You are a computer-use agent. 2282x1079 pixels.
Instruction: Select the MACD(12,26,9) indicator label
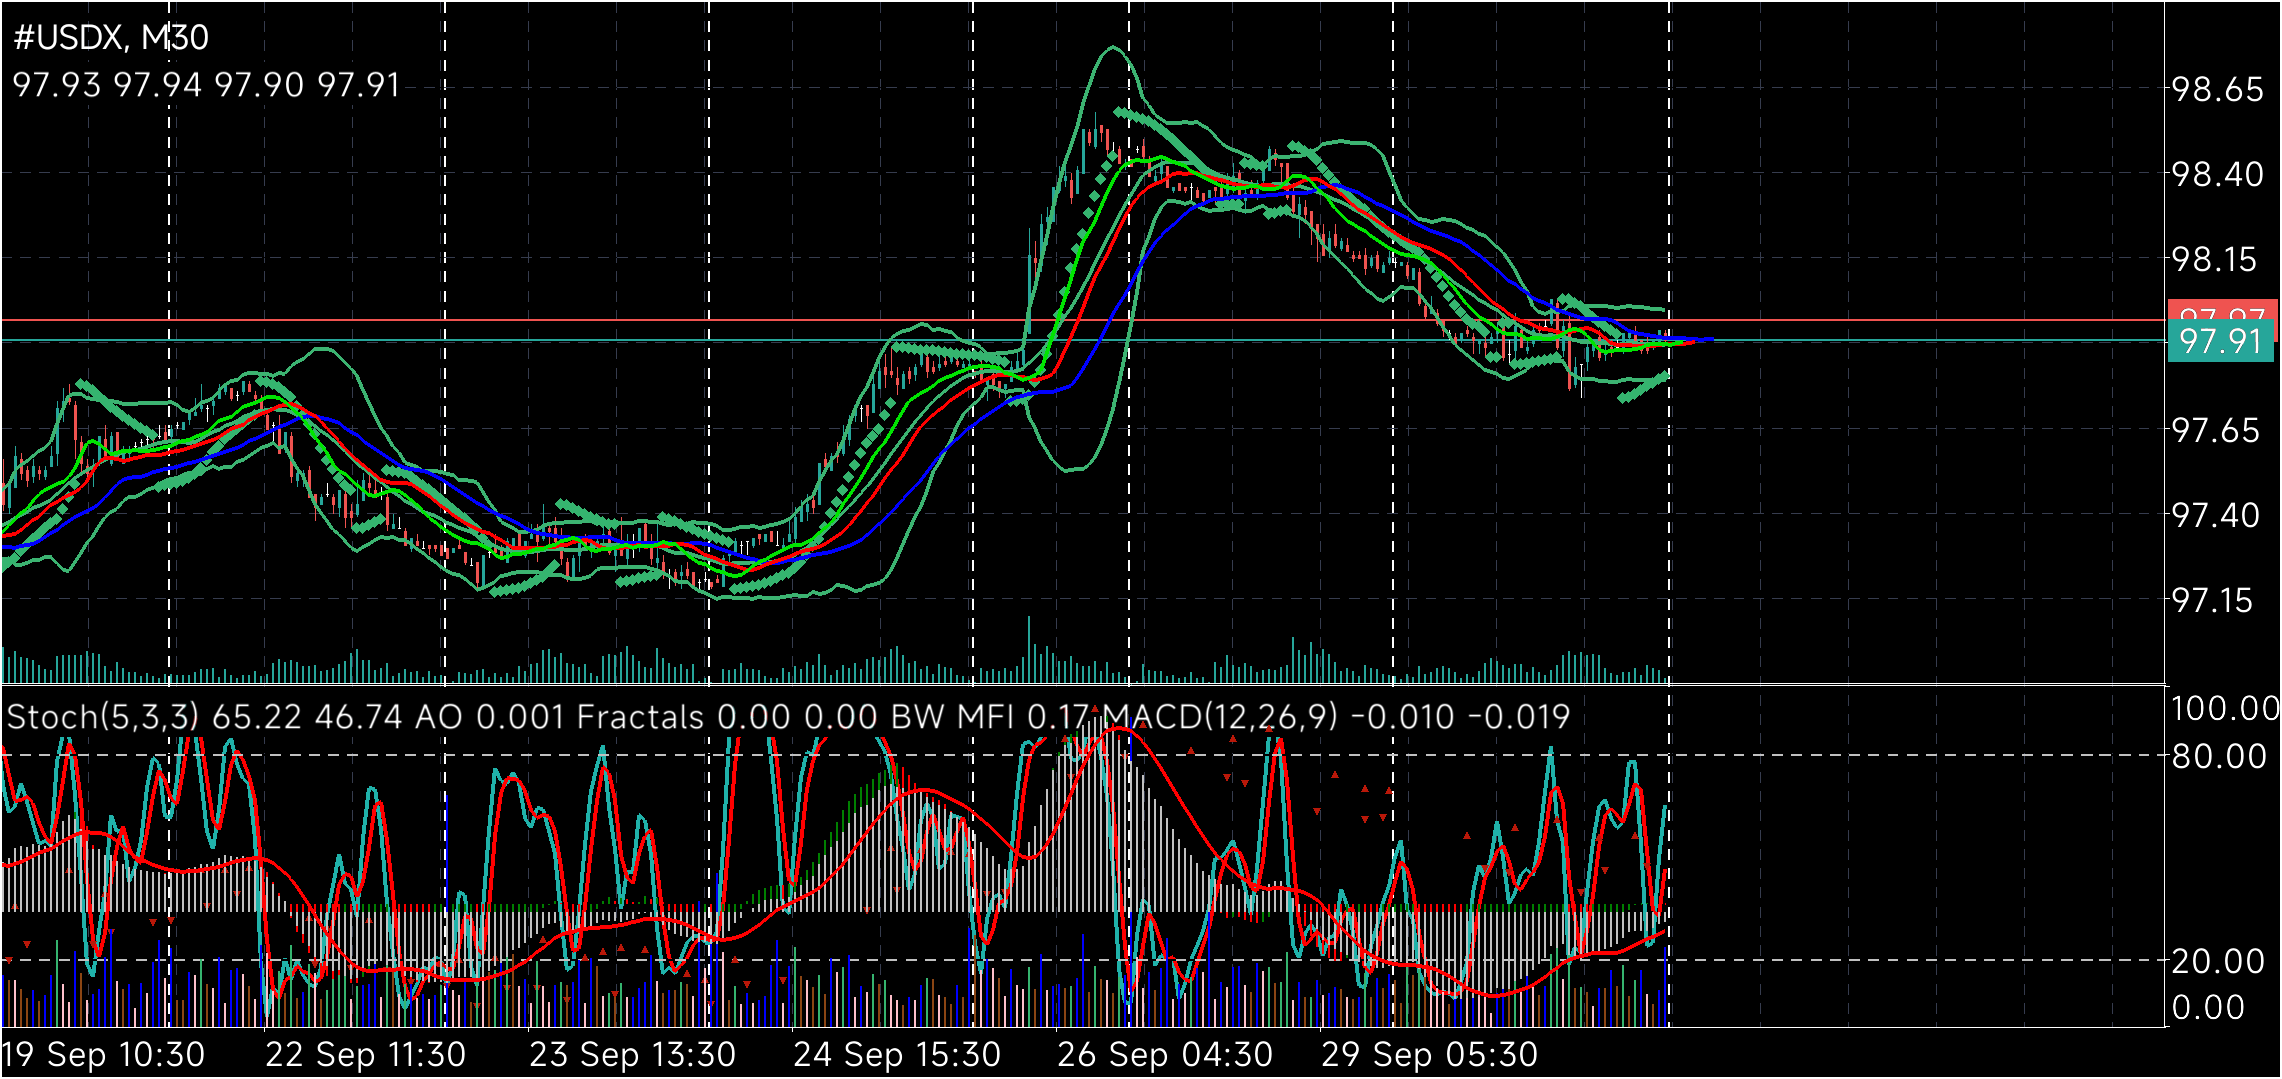click(x=1336, y=717)
